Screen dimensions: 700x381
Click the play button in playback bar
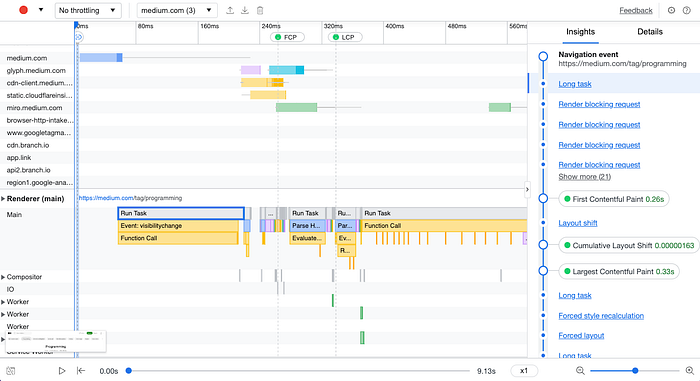pos(62,371)
